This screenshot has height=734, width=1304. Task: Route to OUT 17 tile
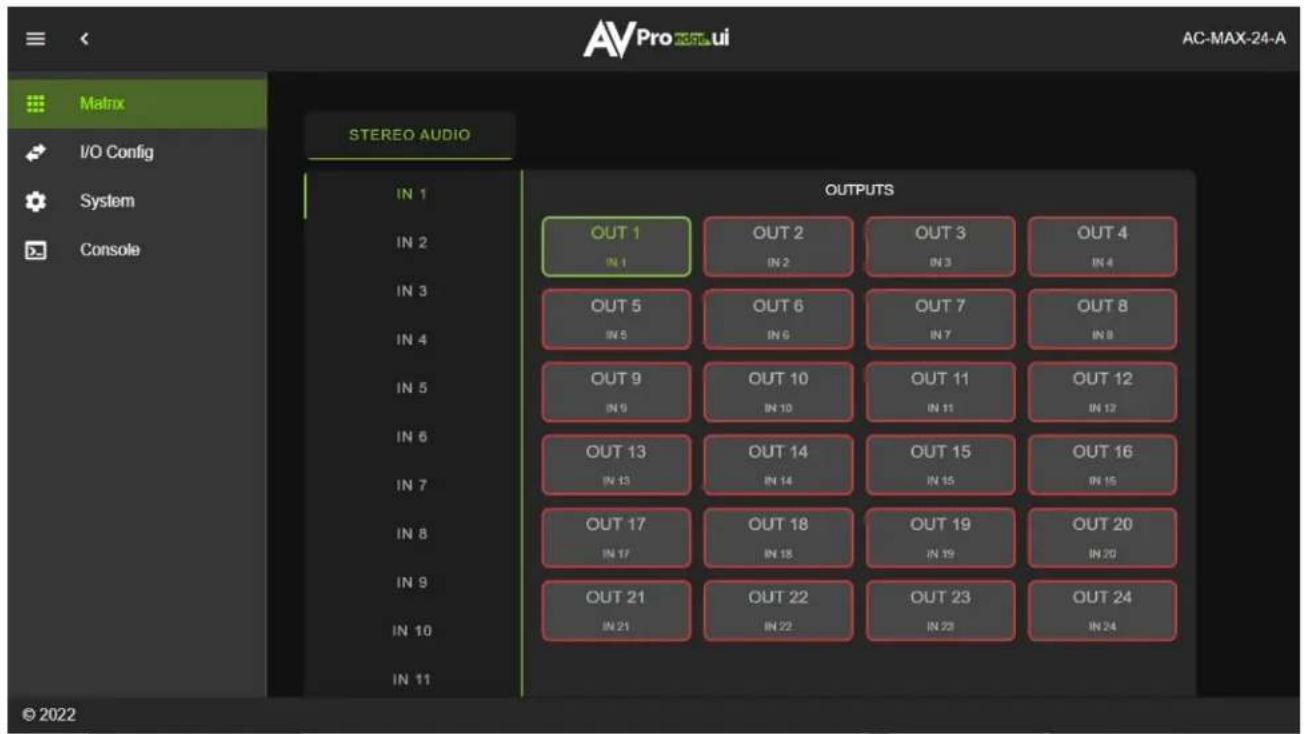616,538
